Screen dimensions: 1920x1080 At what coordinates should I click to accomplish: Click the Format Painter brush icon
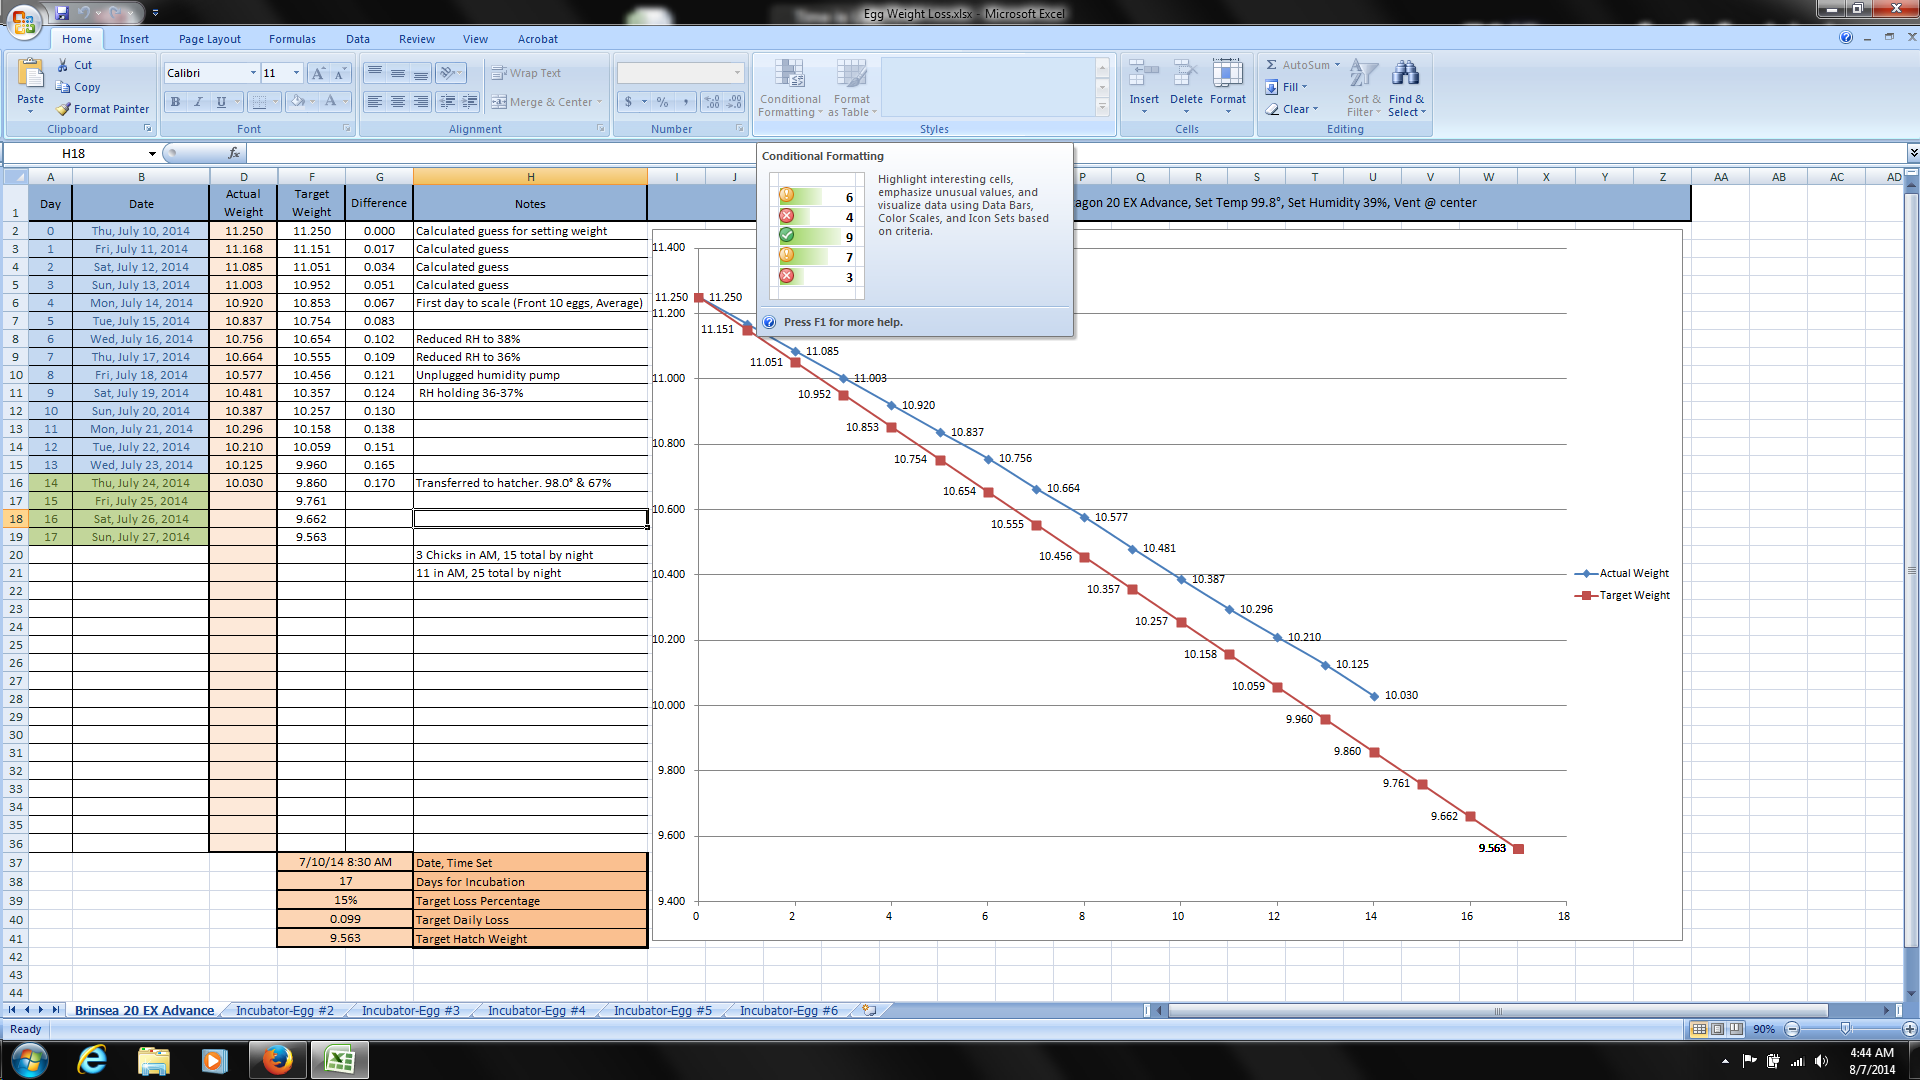(64, 109)
